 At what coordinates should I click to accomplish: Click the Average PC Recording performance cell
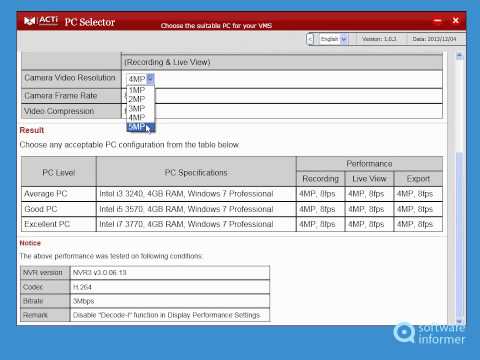[320, 194]
